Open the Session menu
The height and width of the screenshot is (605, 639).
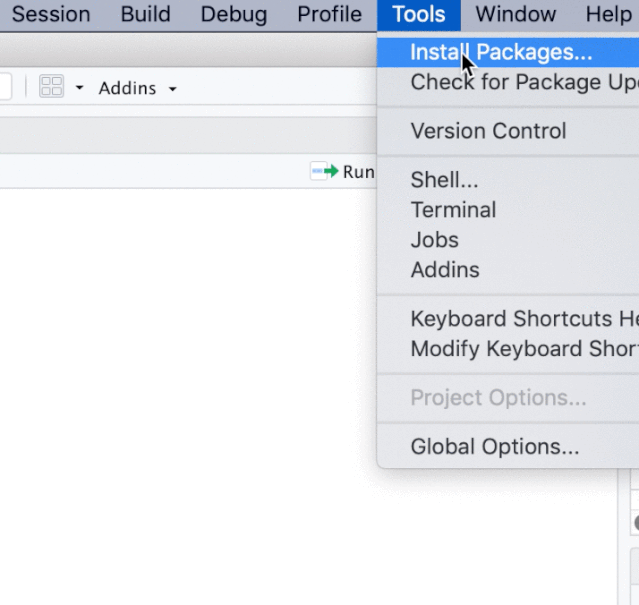click(x=50, y=14)
